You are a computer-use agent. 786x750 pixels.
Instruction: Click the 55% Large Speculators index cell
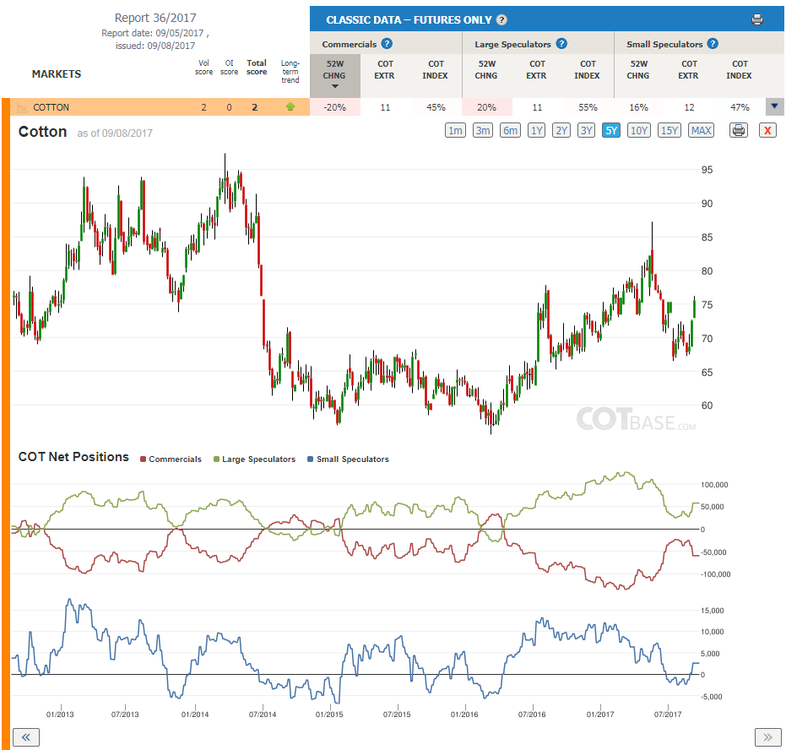pos(587,107)
